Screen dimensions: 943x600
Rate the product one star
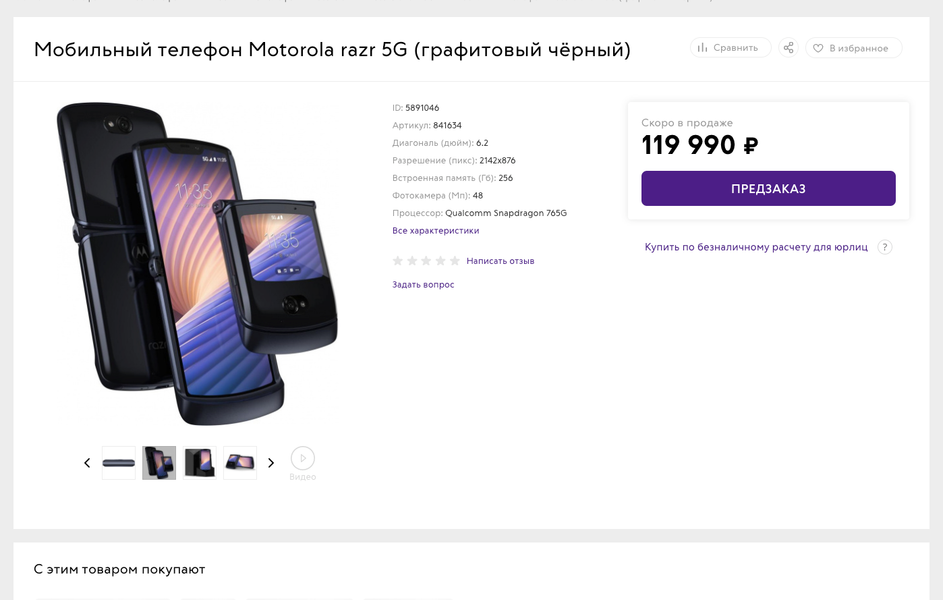point(398,261)
